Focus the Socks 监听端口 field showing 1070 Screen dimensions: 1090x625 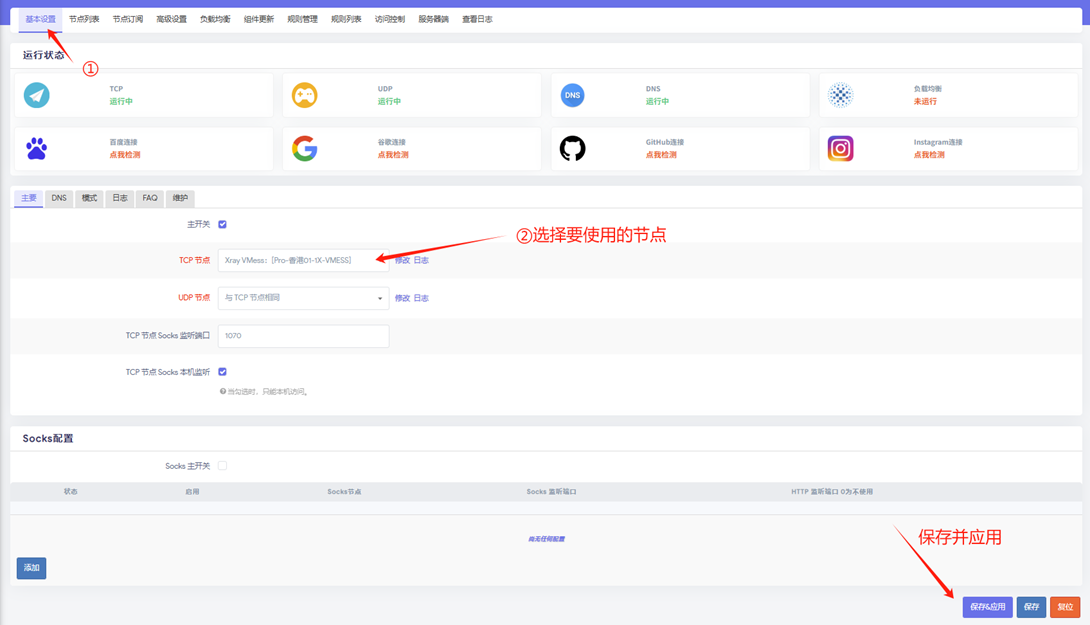(x=303, y=336)
